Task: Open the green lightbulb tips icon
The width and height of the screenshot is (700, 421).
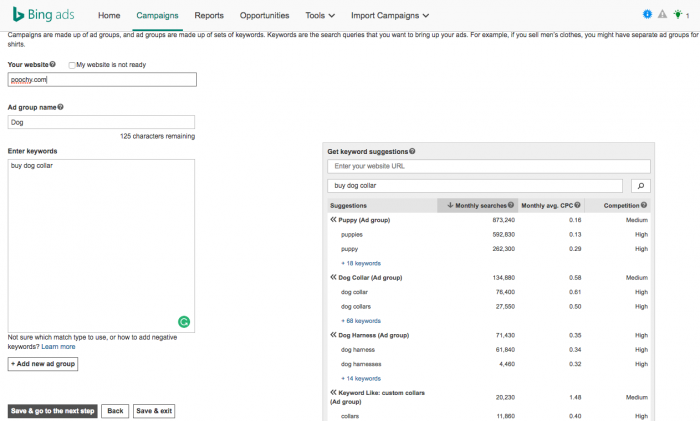Action: coord(677,15)
